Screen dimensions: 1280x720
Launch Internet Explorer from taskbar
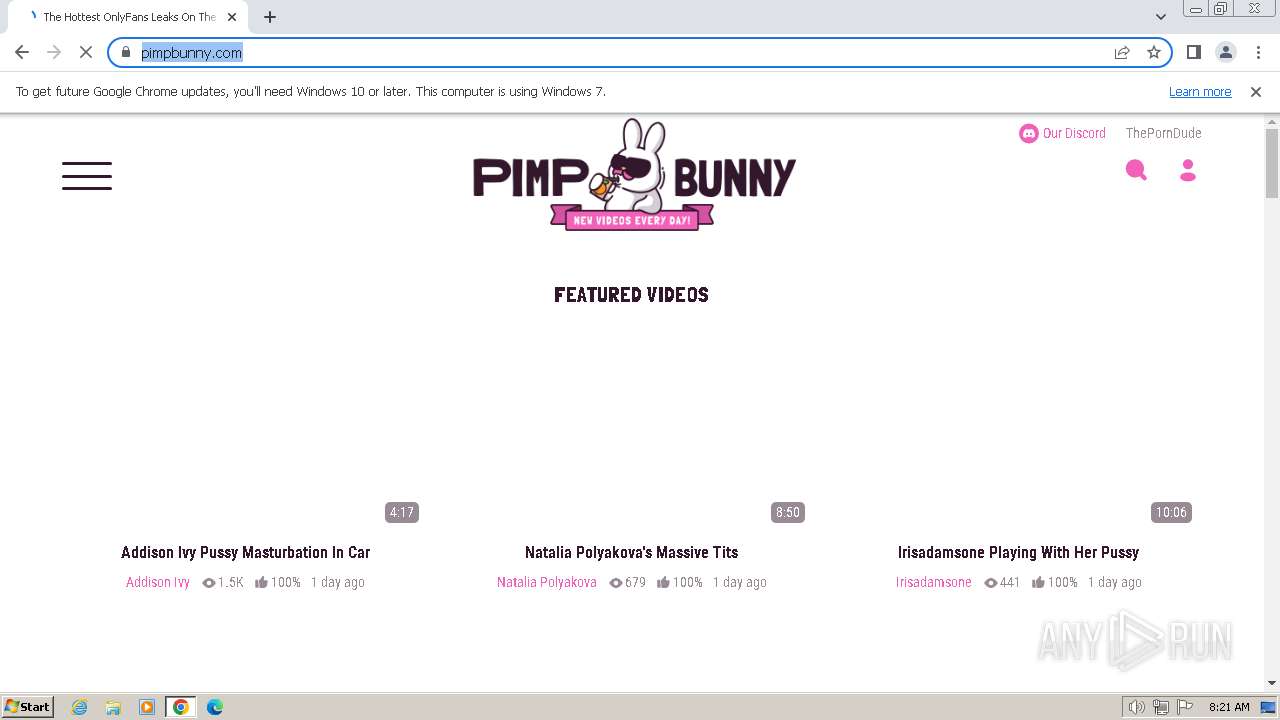tap(80, 707)
